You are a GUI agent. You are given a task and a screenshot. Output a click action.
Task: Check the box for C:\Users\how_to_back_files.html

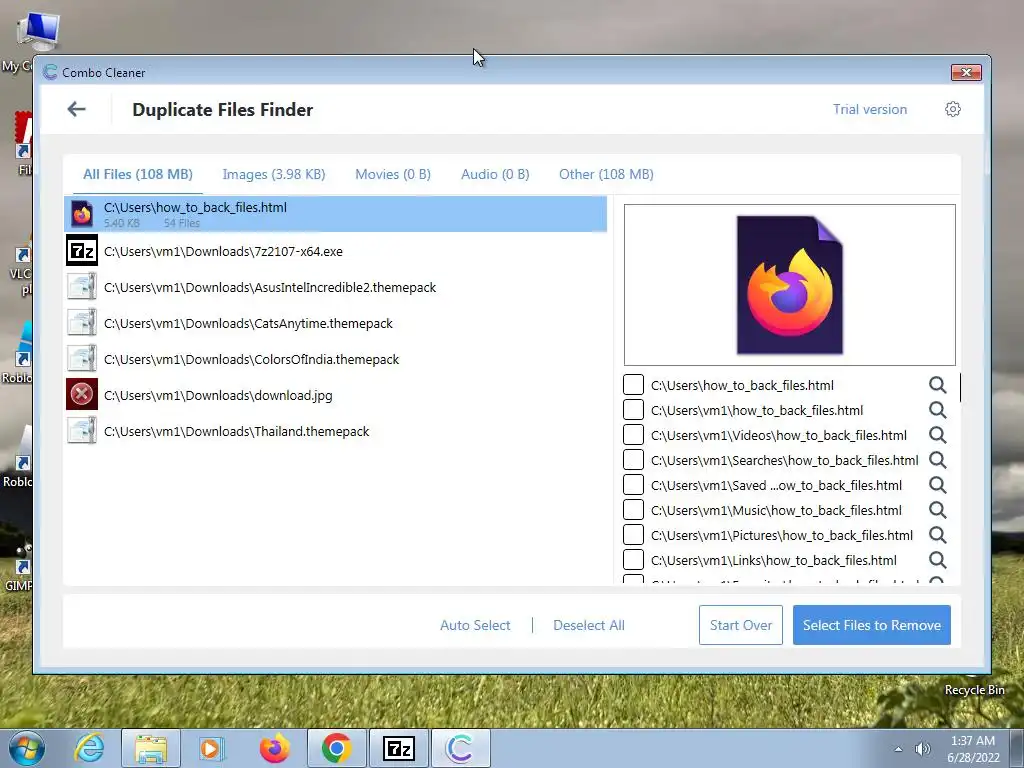(633, 385)
